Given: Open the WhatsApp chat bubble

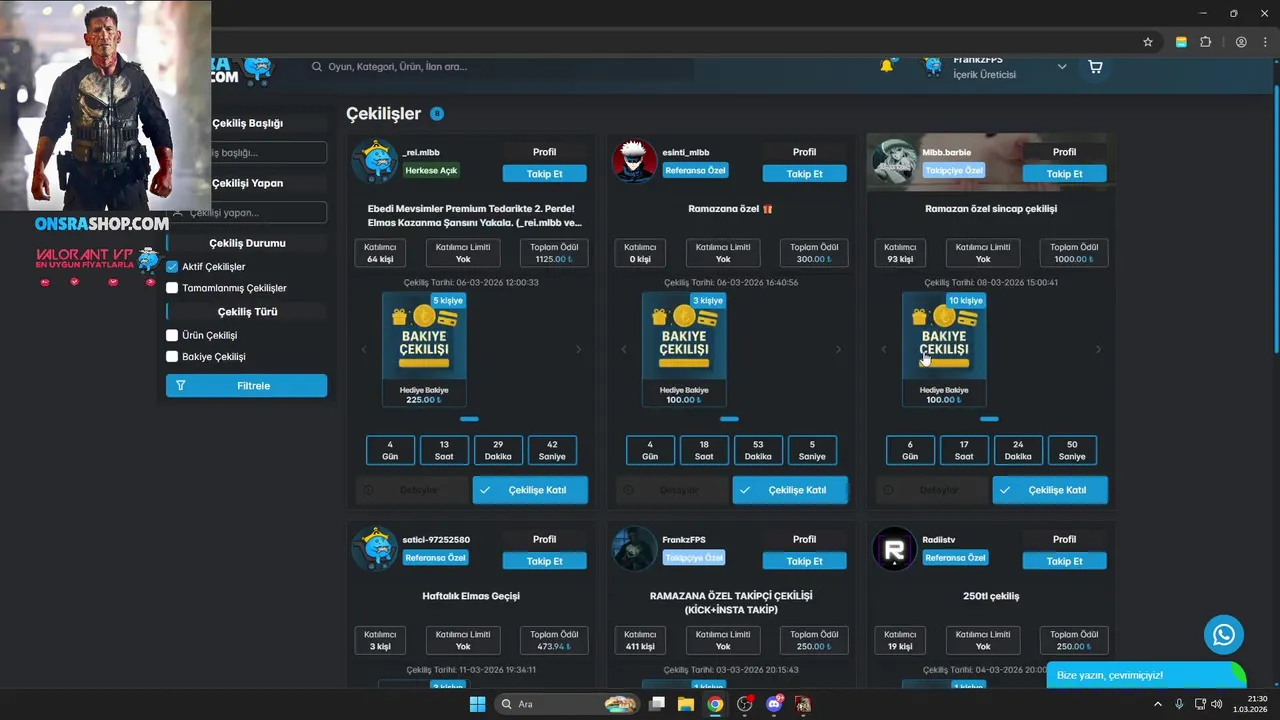Looking at the screenshot, I should coord(1224,634).
